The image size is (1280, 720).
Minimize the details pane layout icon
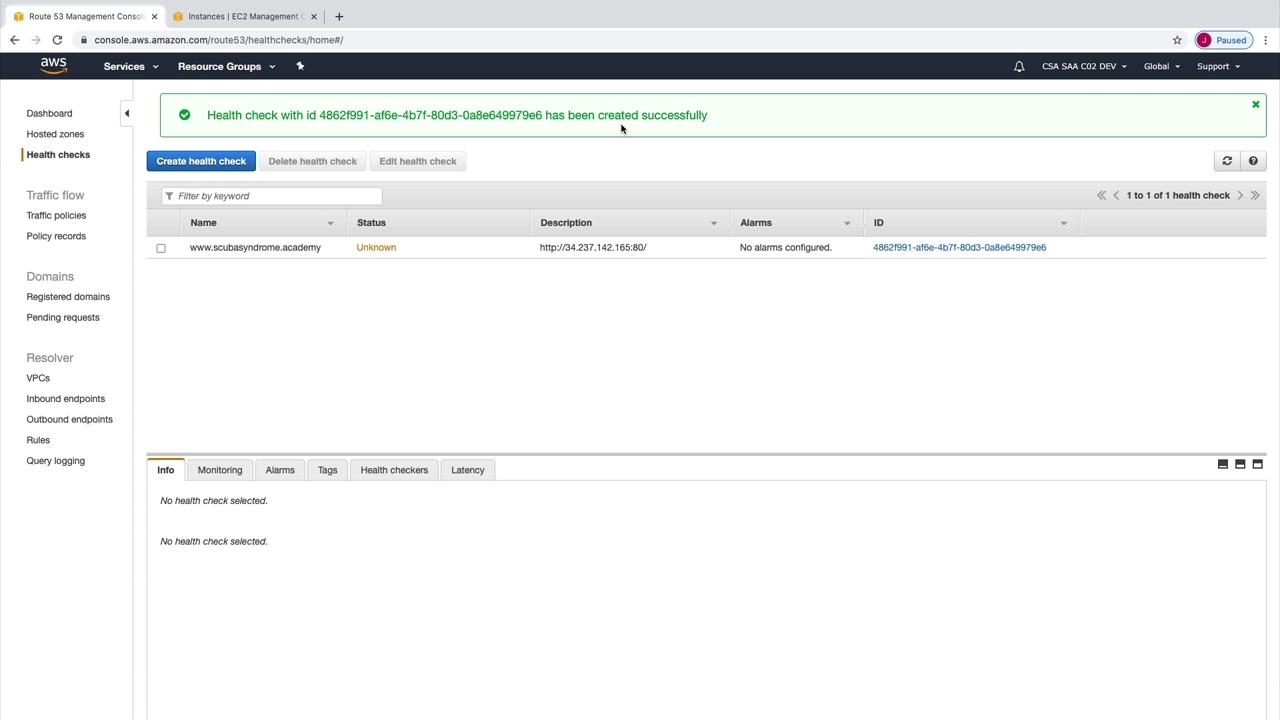1223,464
